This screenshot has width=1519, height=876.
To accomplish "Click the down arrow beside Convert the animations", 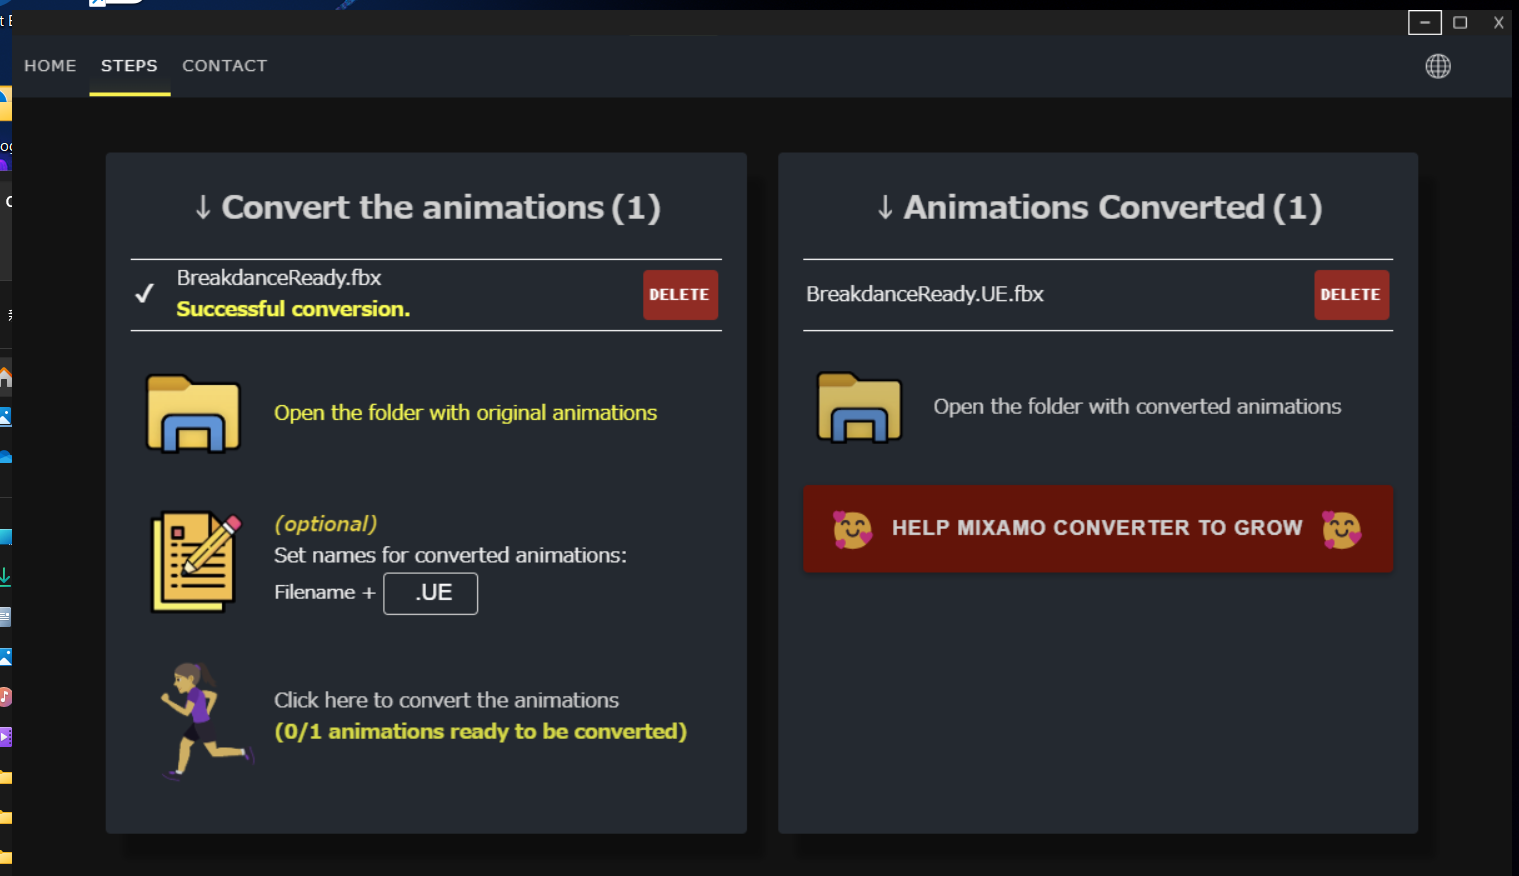I will point(203,208).
